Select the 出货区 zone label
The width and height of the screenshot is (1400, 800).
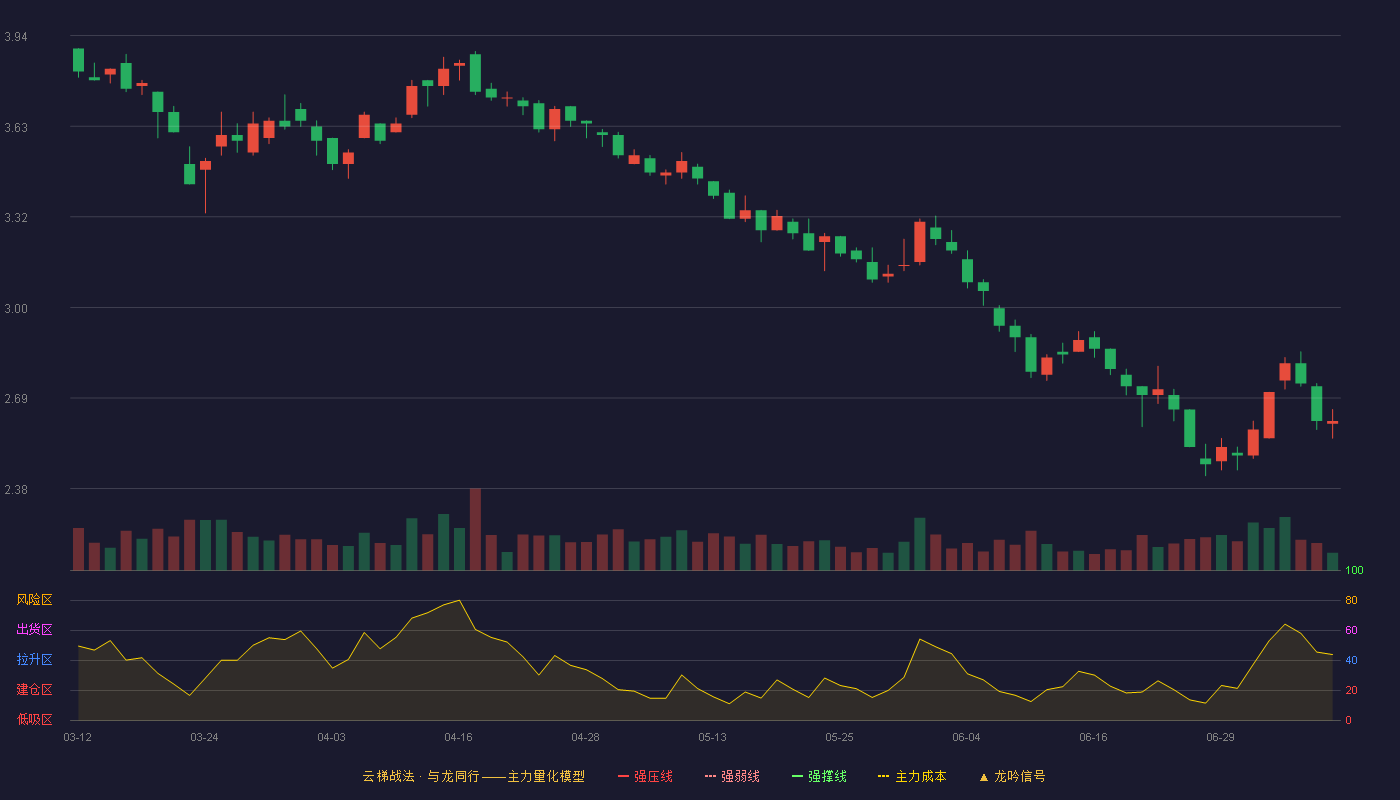(34, 630)
